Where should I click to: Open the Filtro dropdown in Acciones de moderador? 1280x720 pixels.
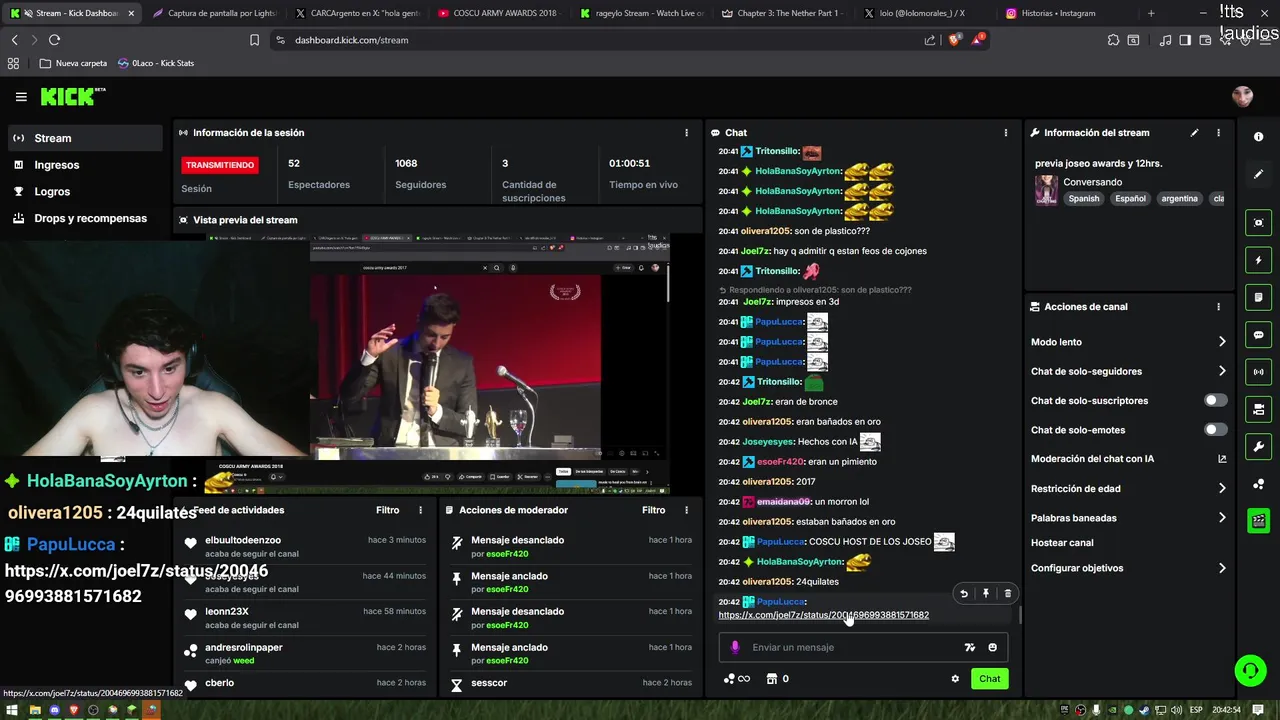pyautogui.click(x=653, y=510)
